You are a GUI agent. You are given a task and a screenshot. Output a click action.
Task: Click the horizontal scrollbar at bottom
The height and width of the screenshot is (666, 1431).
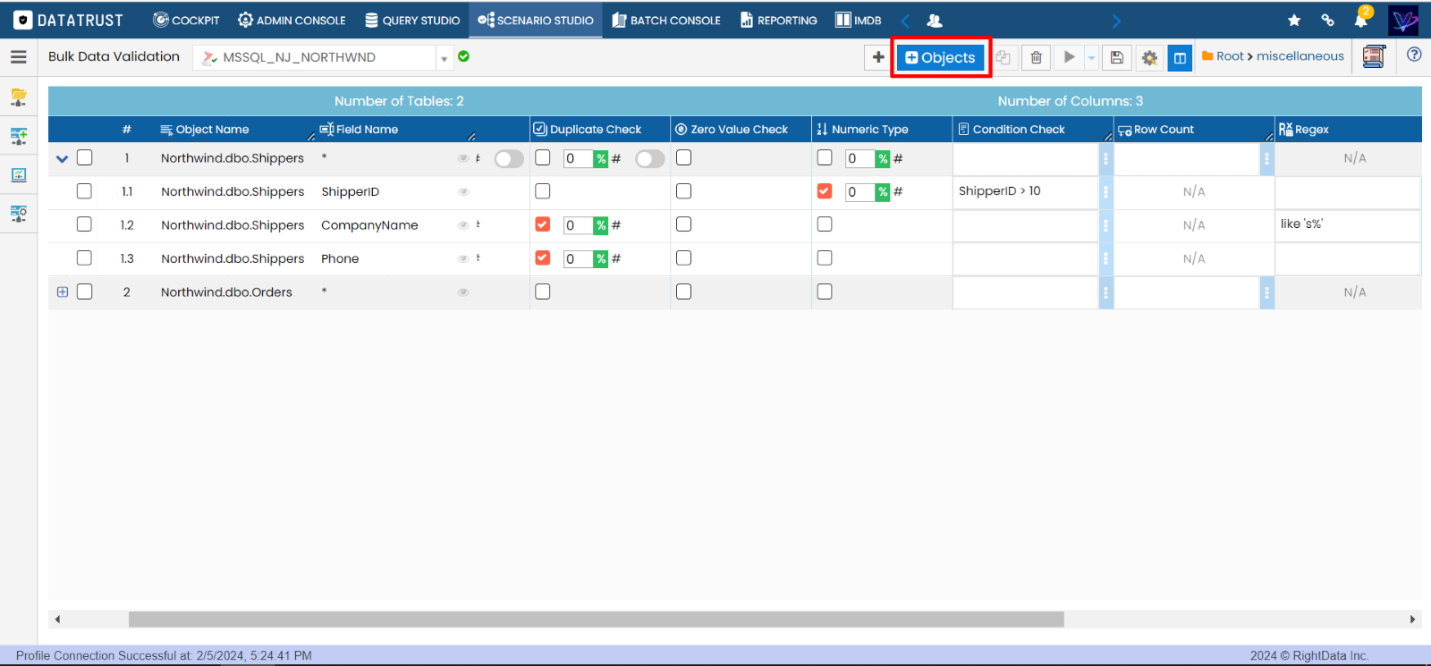[x=596, y=620]
